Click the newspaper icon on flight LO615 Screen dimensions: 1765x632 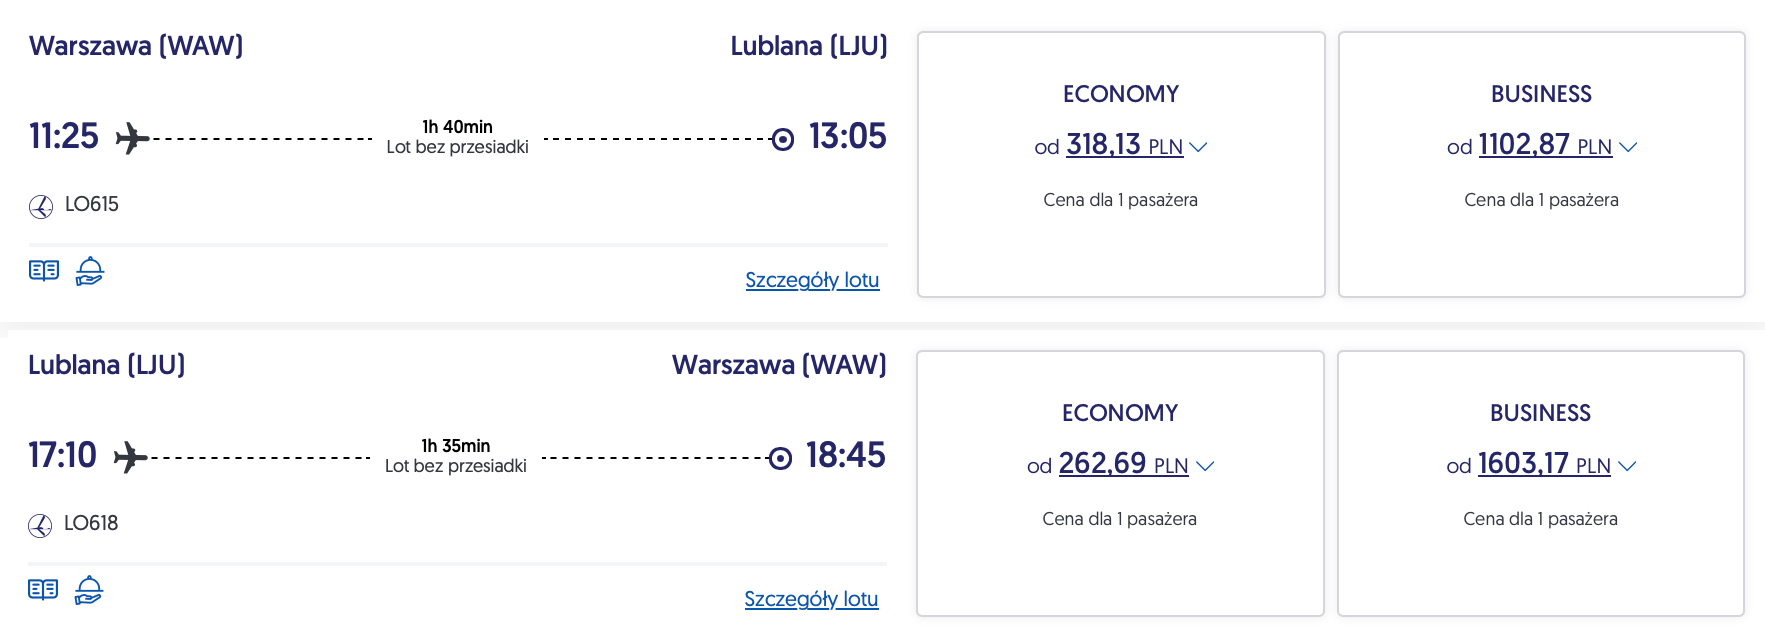click(x=44, y=271)
